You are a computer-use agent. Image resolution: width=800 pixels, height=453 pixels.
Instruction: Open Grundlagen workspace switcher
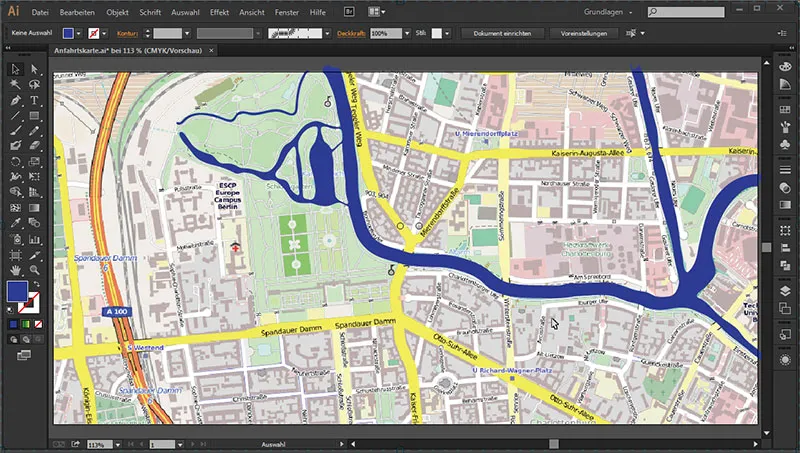pyautogui.click(x=608, y=12)
